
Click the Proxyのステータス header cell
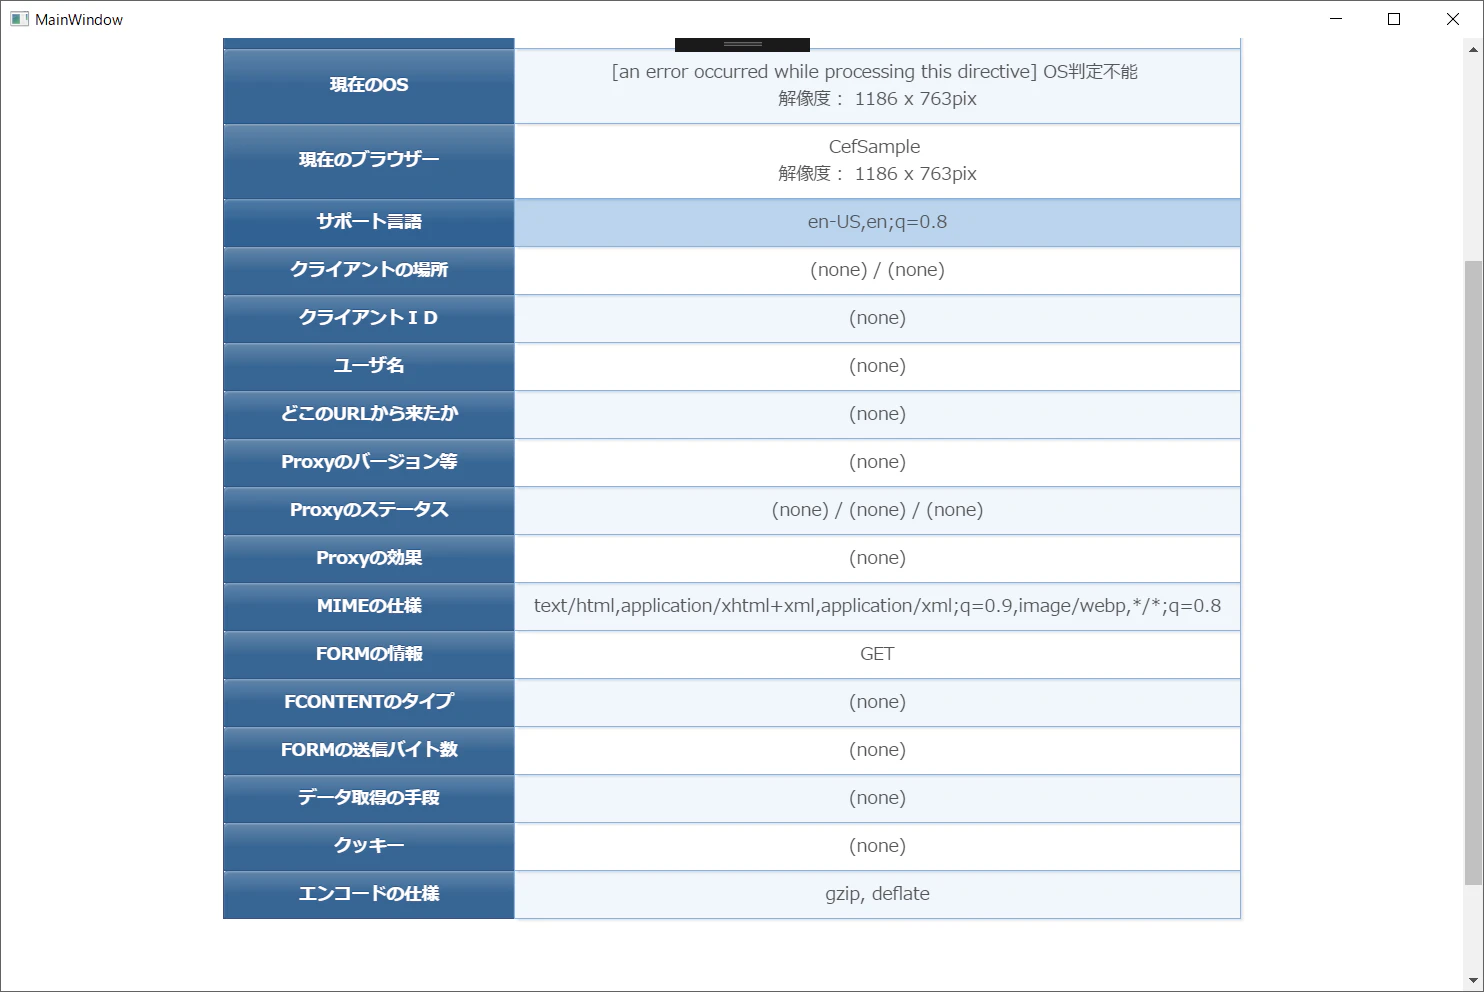[369, 511]
